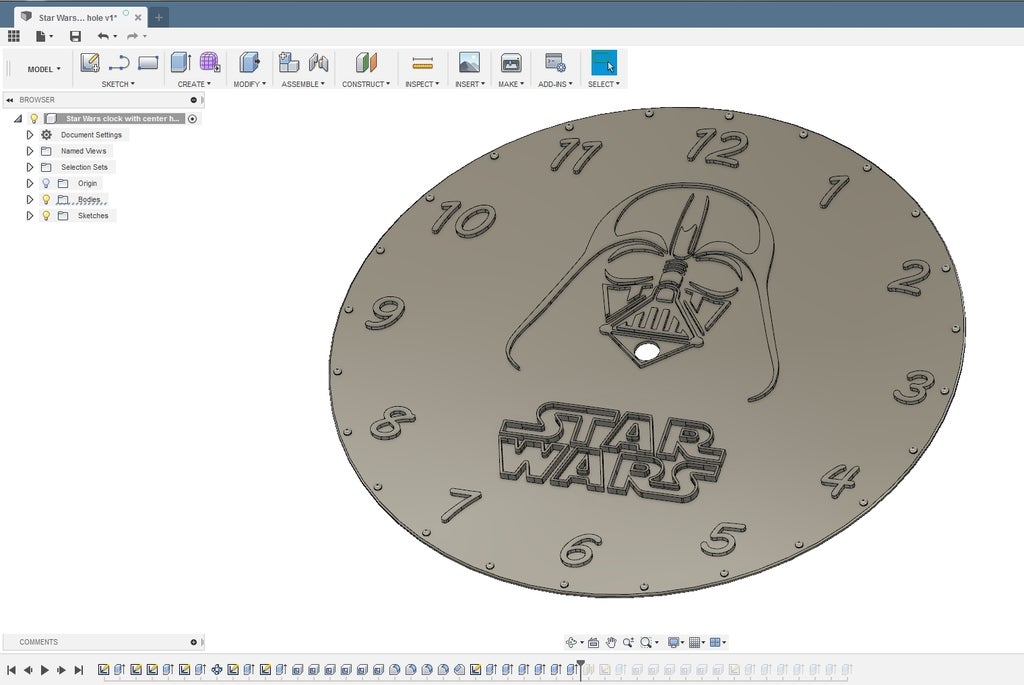The width and height of the screenshot is (1024, 685).
Task: Click the Joint tool icon
Action: click(318, 63)
